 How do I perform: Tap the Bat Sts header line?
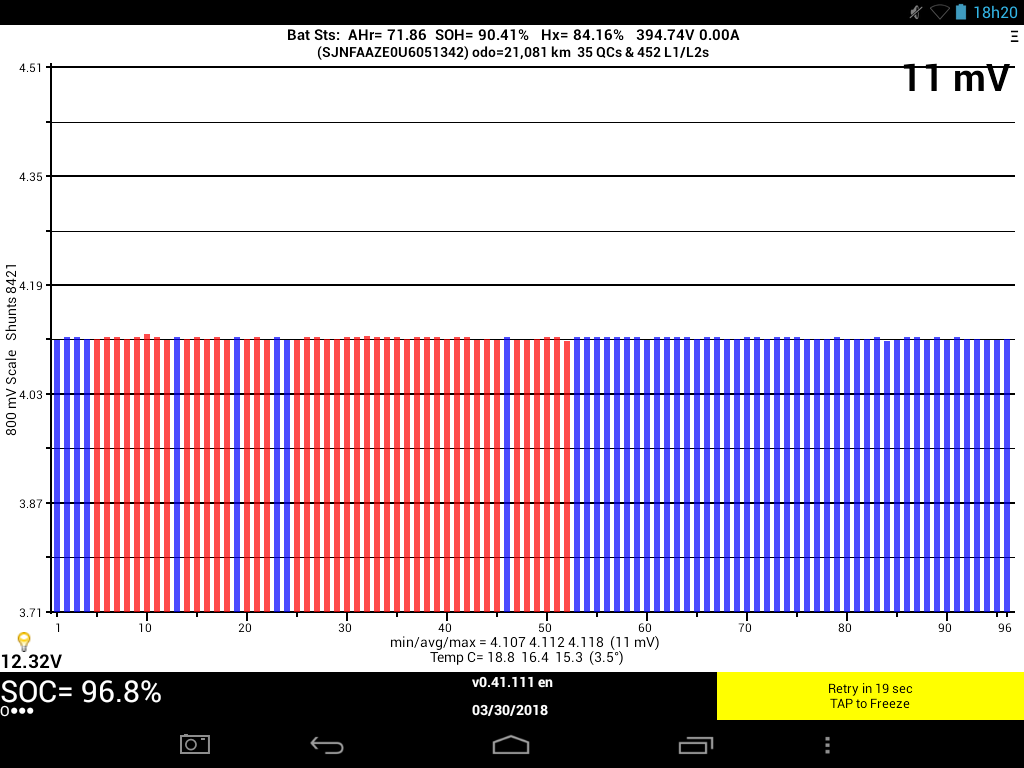(512, 35)
